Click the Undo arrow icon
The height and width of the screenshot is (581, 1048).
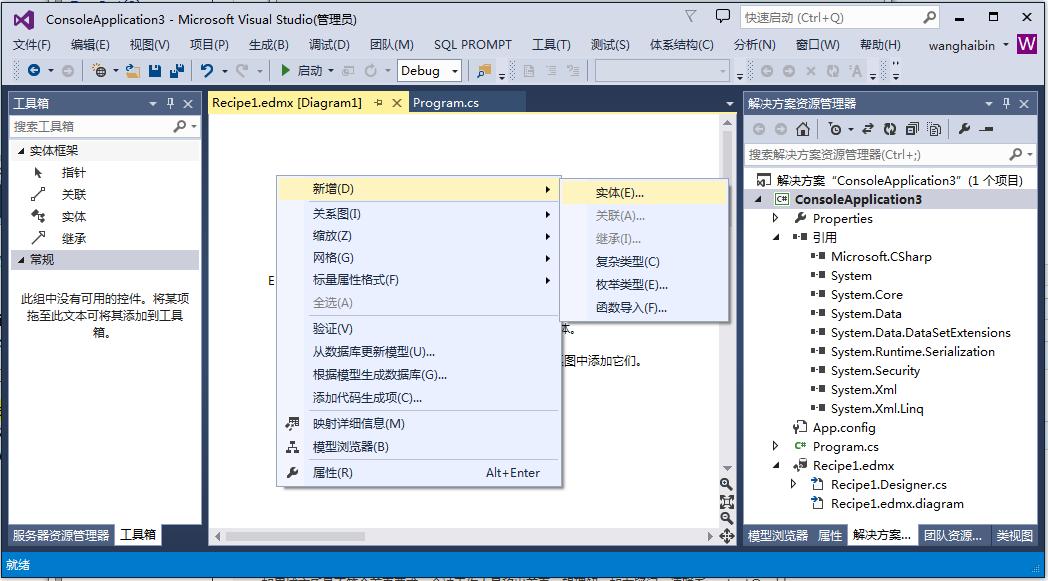[x=207, y=70]
